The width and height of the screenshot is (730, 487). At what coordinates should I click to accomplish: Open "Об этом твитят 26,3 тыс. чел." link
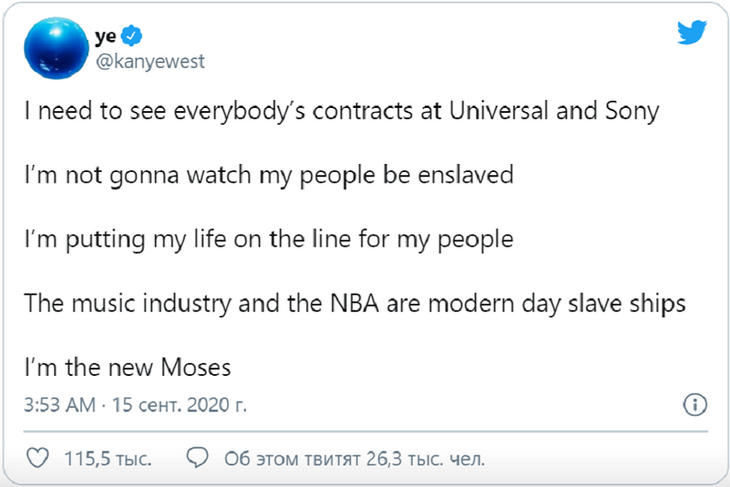(x=354, y=460)
